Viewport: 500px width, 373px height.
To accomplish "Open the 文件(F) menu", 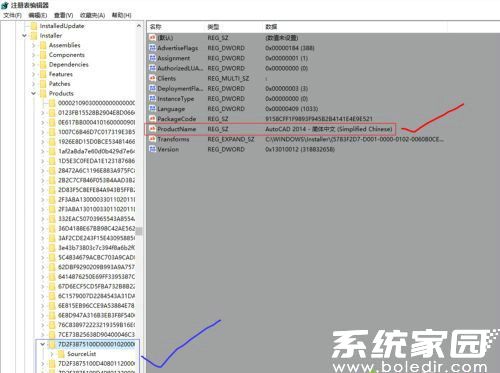I will tap(12, 15).
